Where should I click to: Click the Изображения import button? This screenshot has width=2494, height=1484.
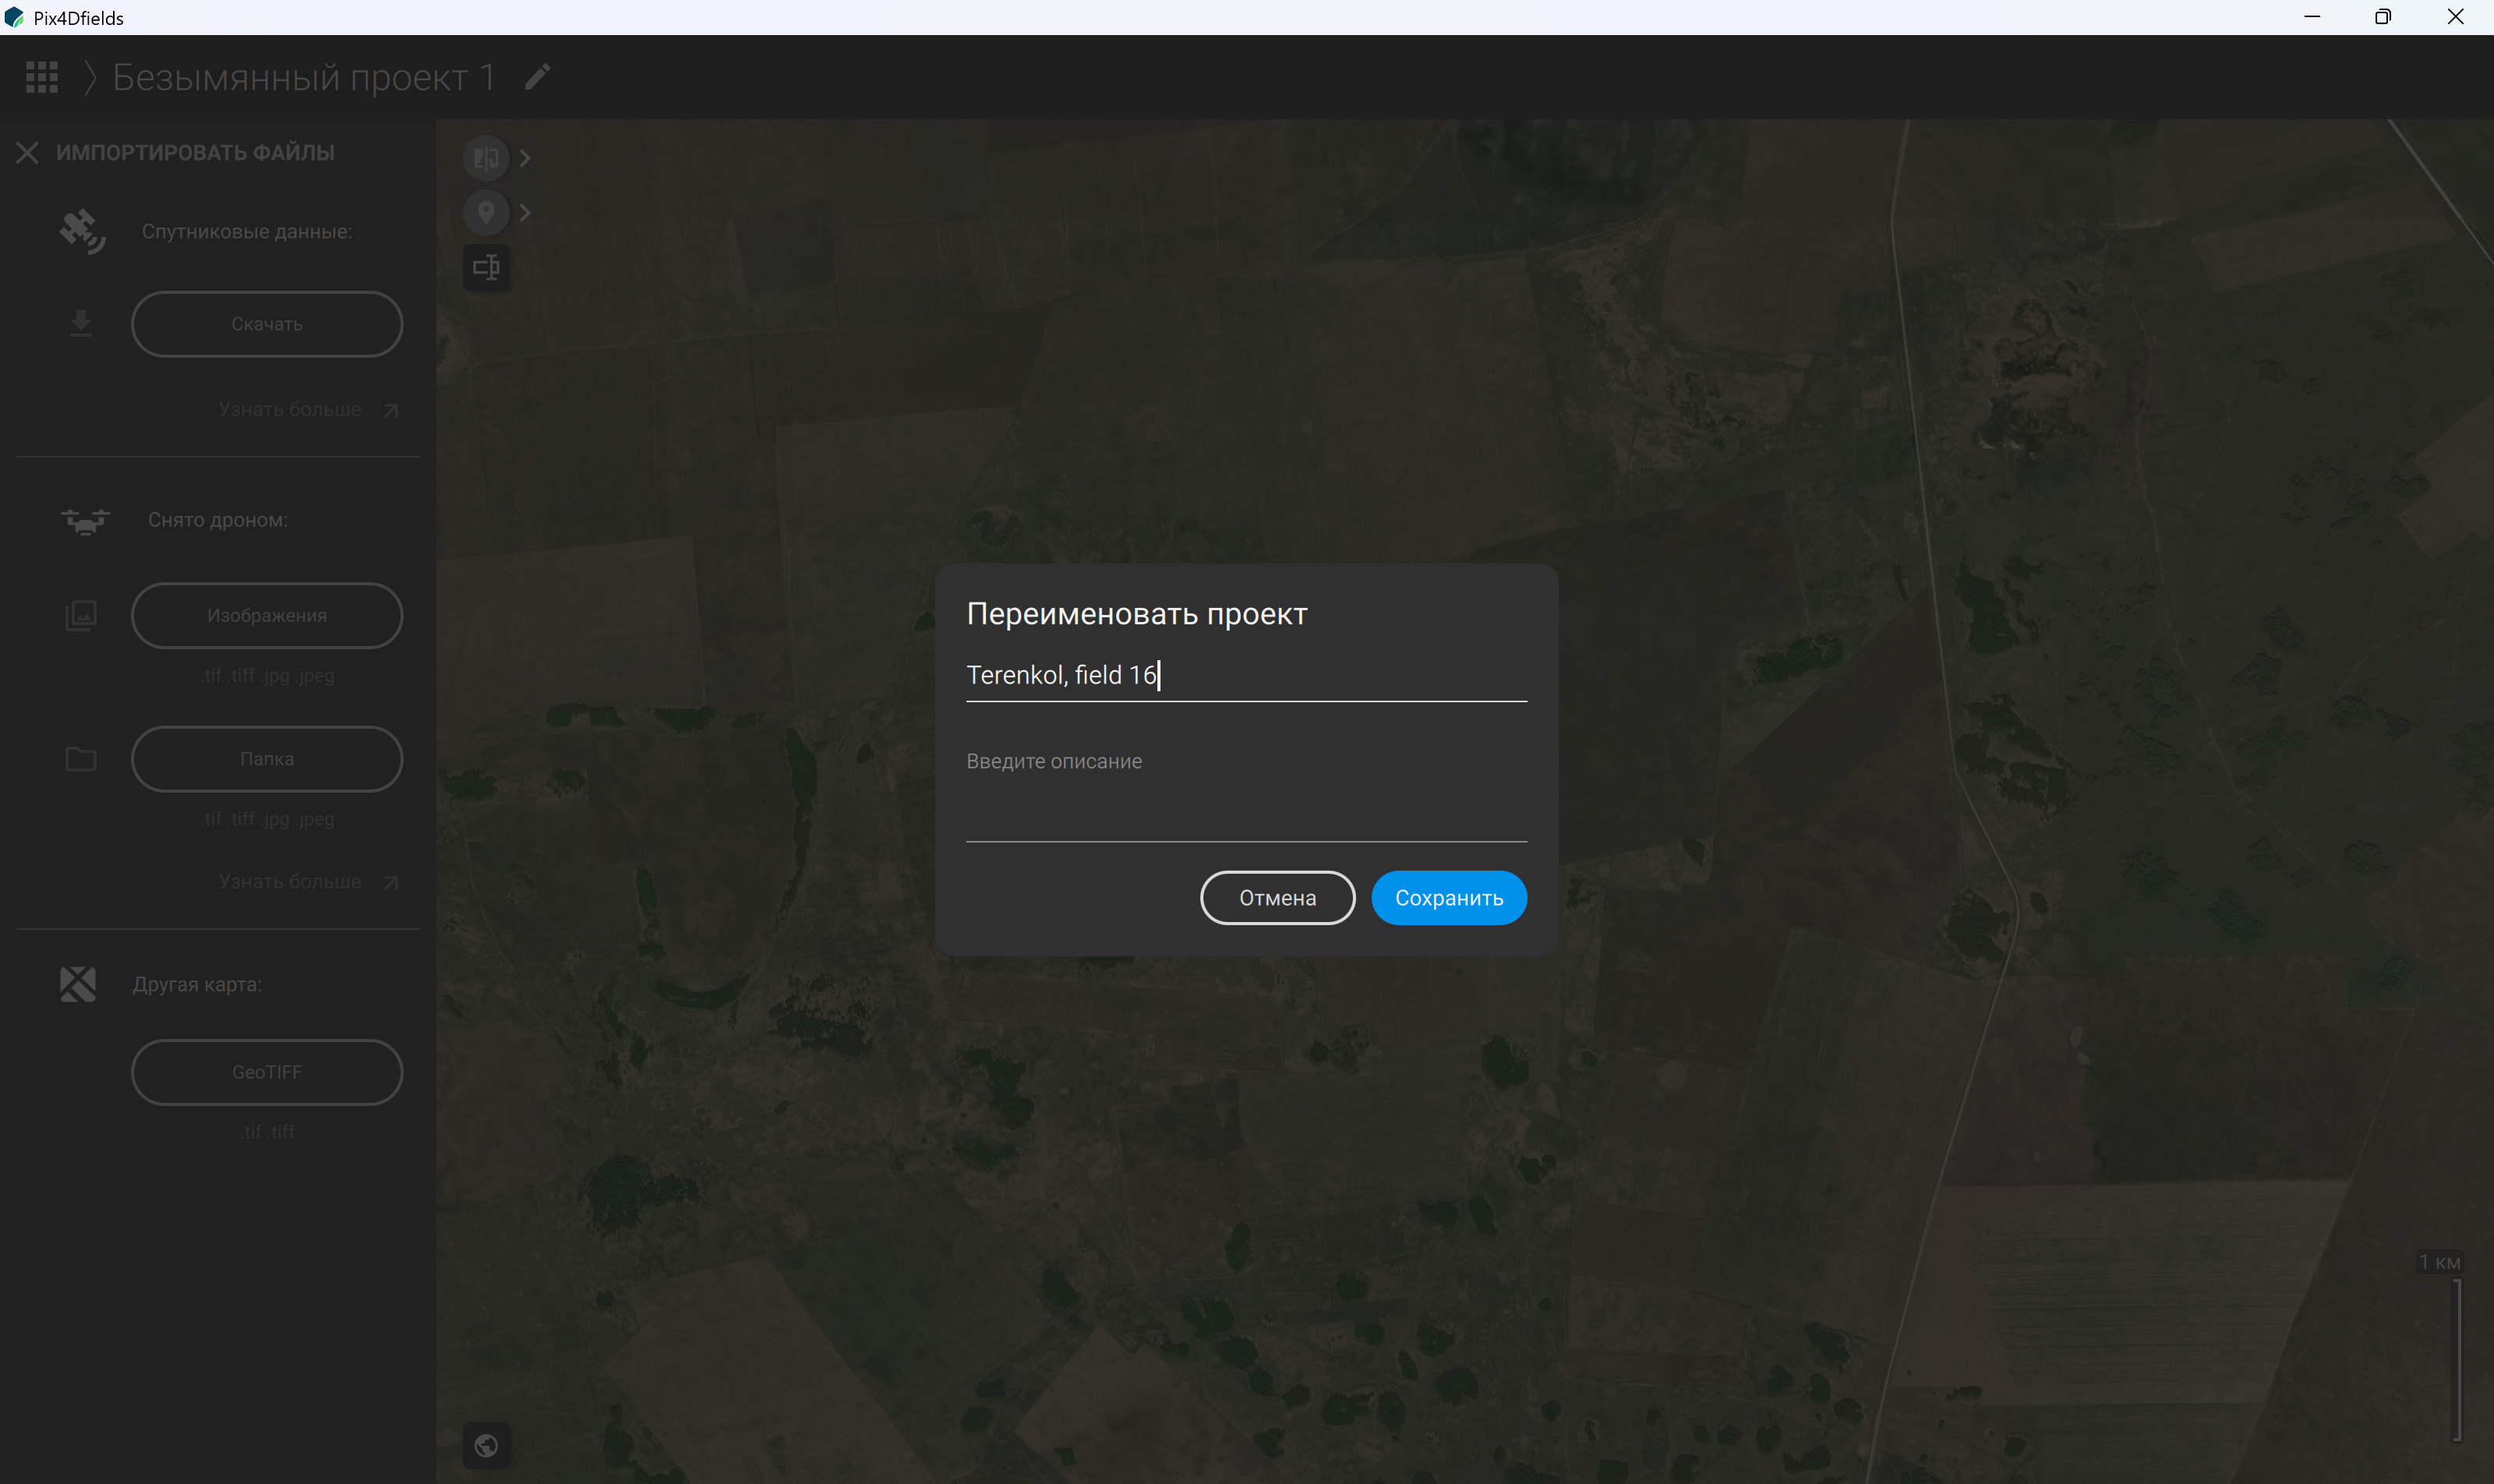pyautogui.click(x=267, y=615)
